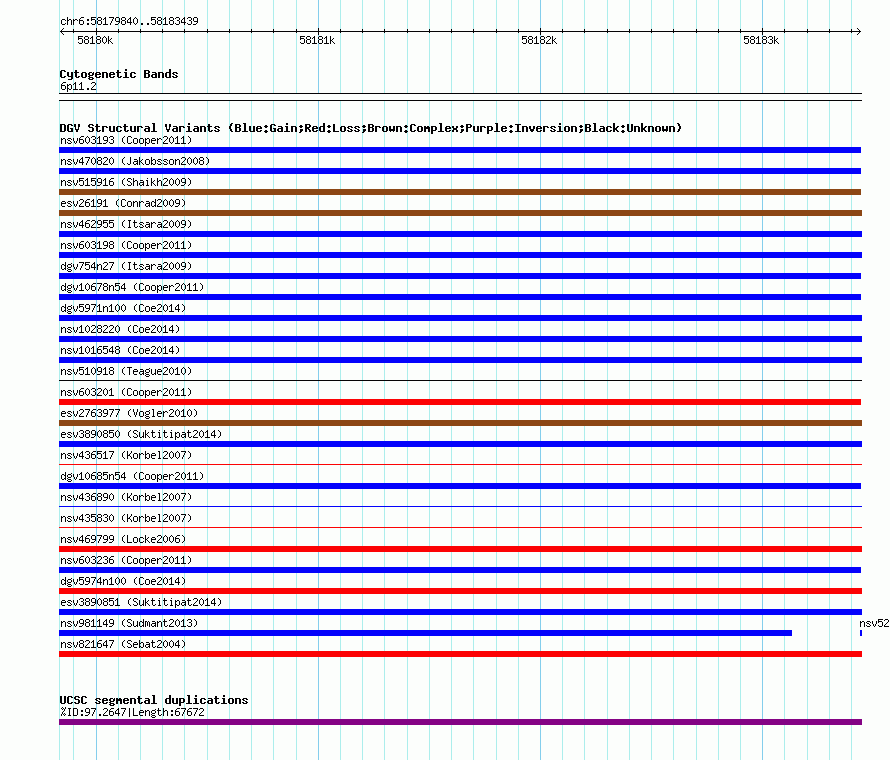Click the ruler's right arrowhead
Image resolution: width=890 pixels, height=760 pixels.
point(858,32)
